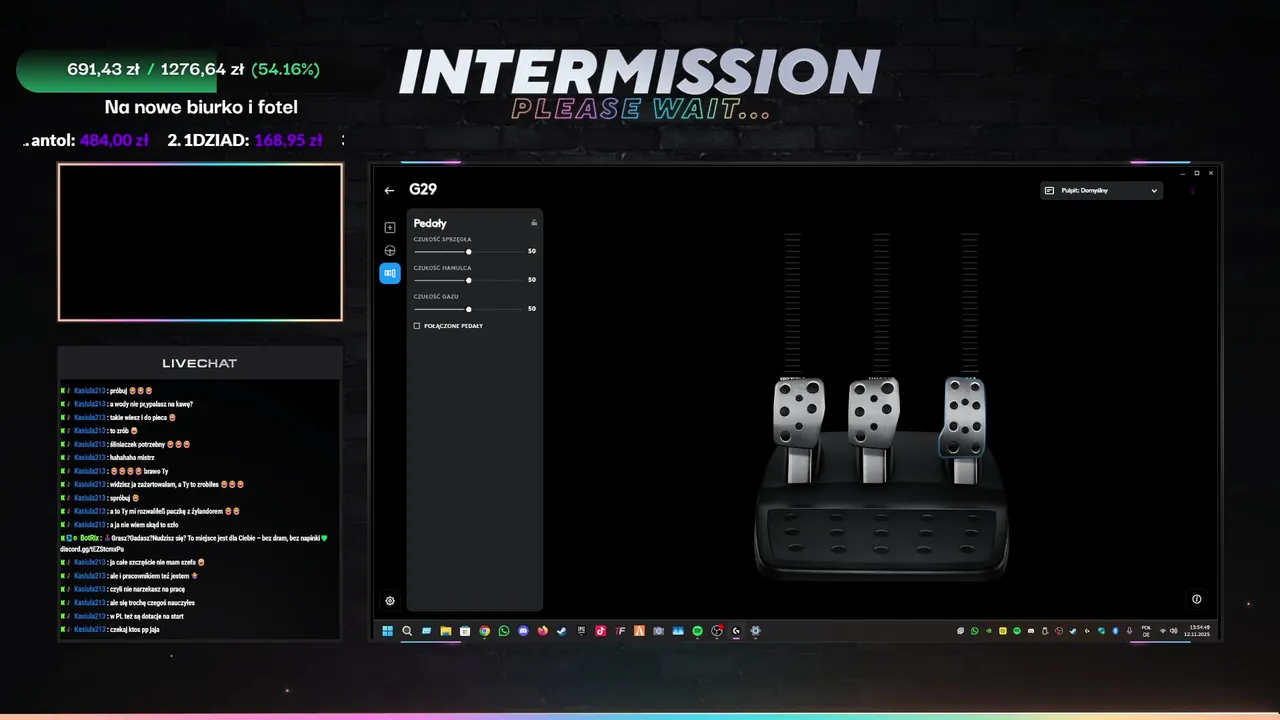Click the LIVECHAT header

point(200,363)
